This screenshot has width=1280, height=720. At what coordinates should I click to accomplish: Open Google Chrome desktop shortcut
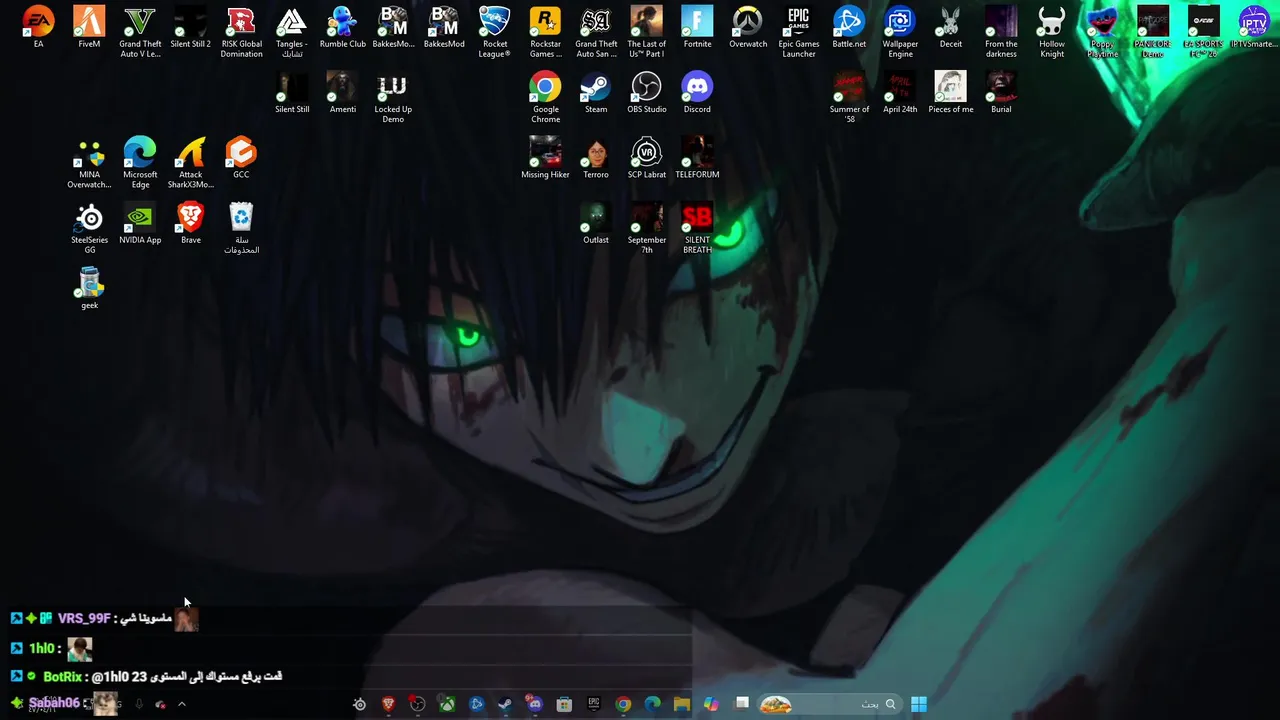click(545, 97)
